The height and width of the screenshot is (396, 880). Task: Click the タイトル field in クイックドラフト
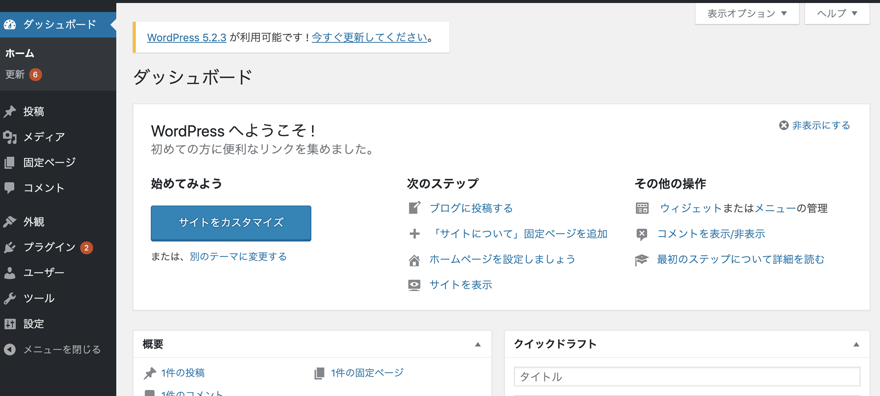tap(687, 376)
